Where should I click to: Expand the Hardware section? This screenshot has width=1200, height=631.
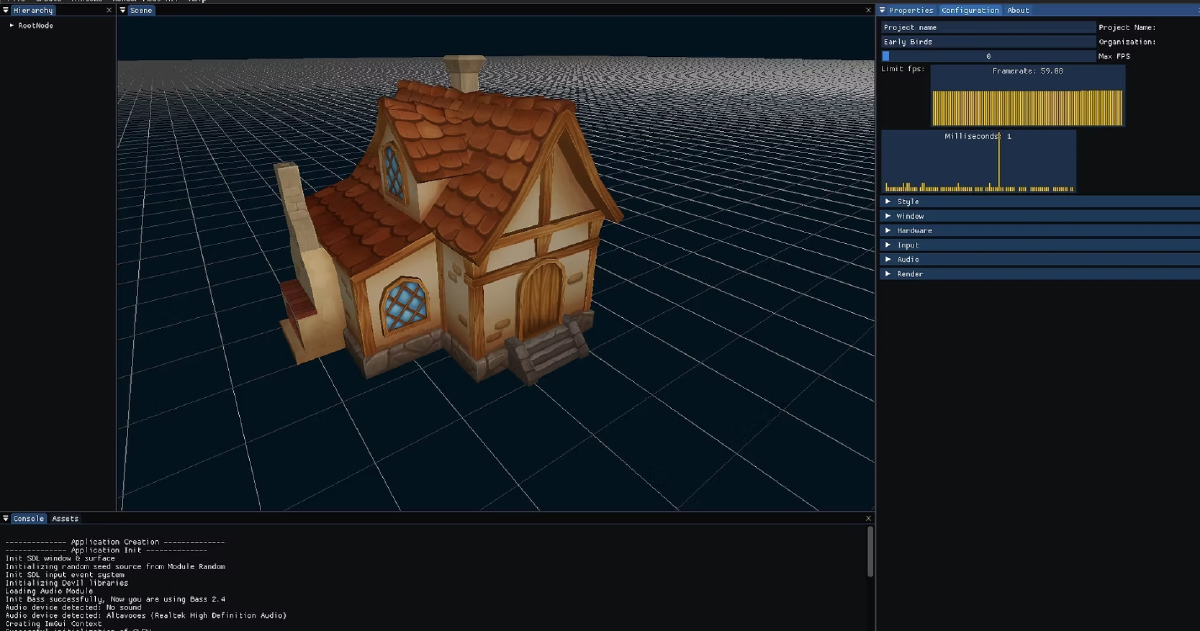(x=1040, y=230)
